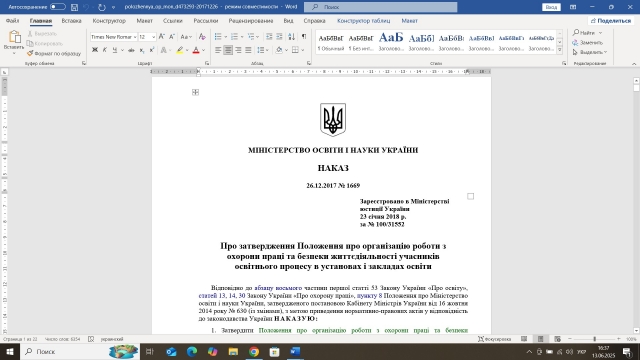Open Outlook from the taskbar
The width and height of the screenshot is (640, 360).
pyautogui.click(x=171, y=351)
